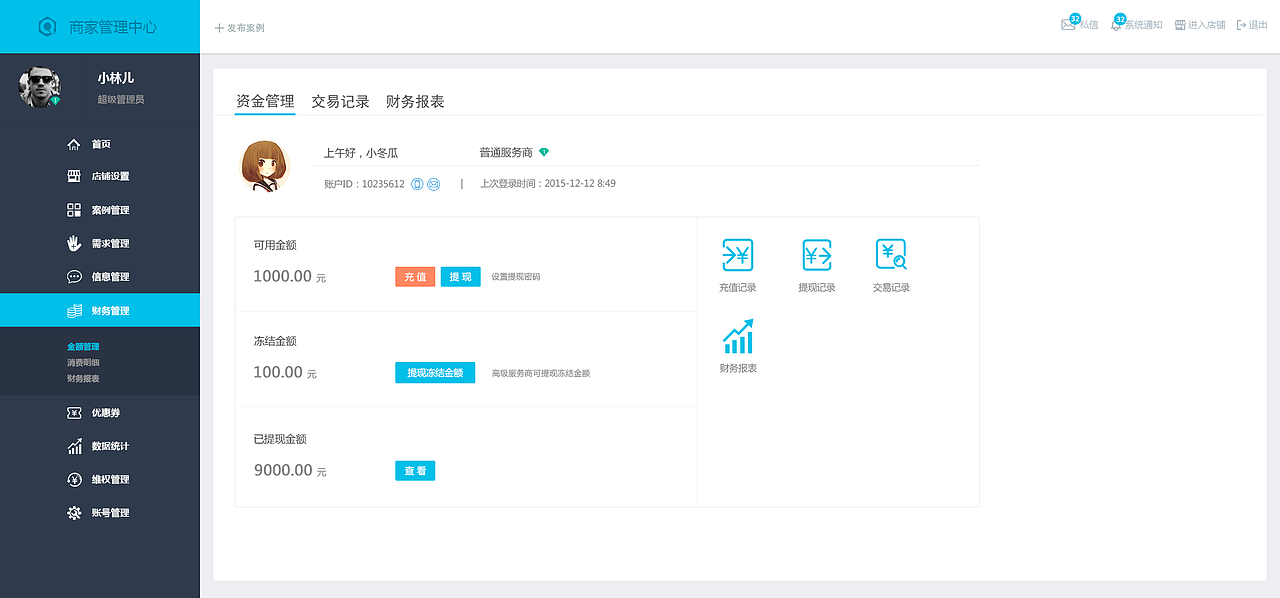
Task: Open 私信 messages in the top bar
Action: click(x=1079, y=24)
